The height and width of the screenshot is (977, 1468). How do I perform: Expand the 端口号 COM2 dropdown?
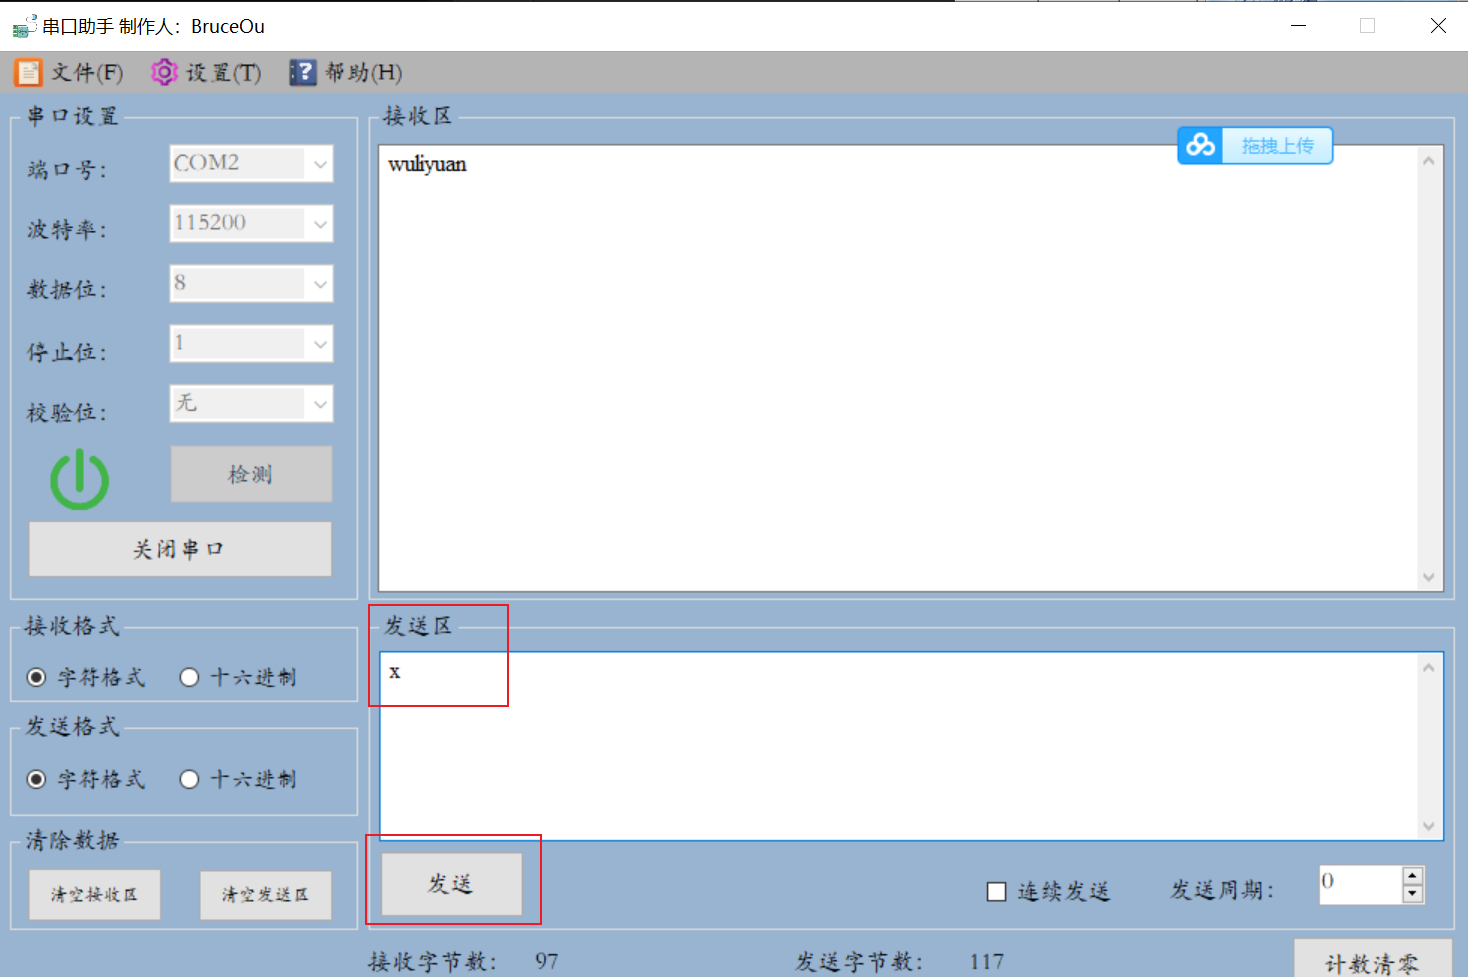click(x=320, y=164)
